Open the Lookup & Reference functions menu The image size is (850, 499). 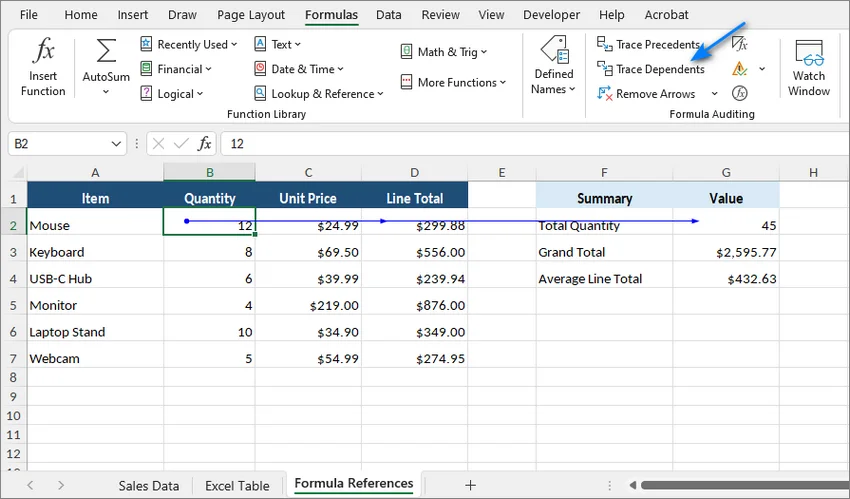(x=319, y=94)
